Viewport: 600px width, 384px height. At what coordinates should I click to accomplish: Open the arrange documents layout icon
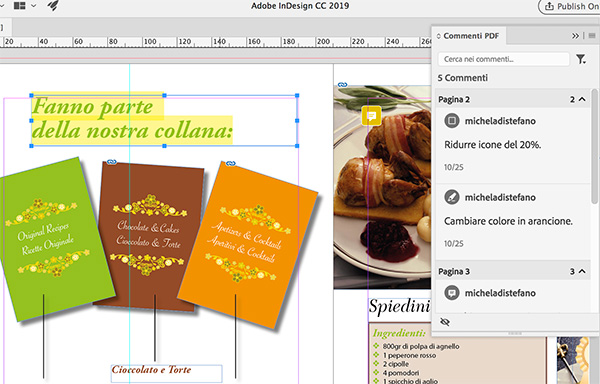click(20, 5)
